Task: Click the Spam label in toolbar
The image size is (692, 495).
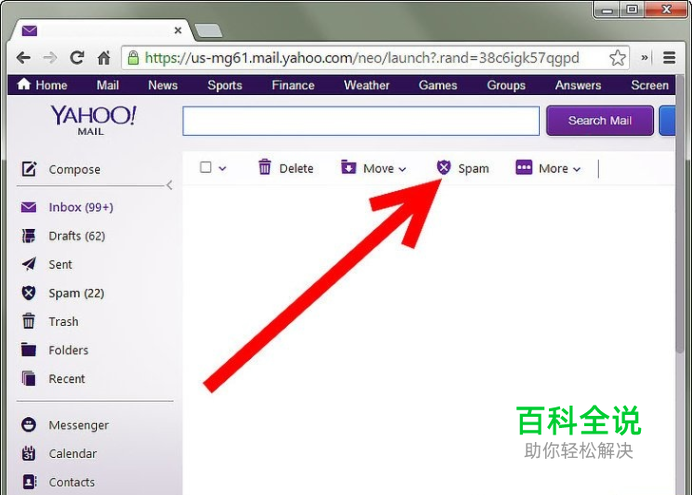Action: click(474, 169)
